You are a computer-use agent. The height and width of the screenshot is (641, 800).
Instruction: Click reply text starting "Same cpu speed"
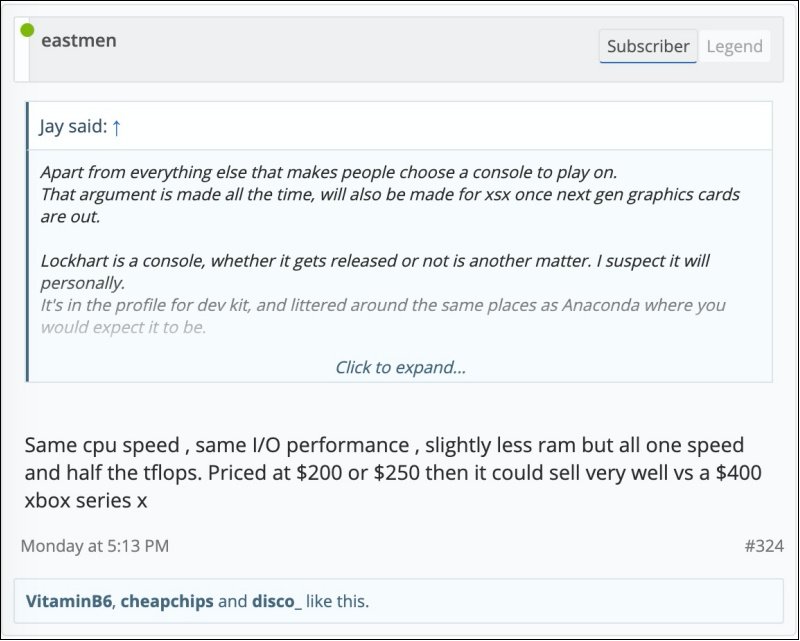[384, 445]
